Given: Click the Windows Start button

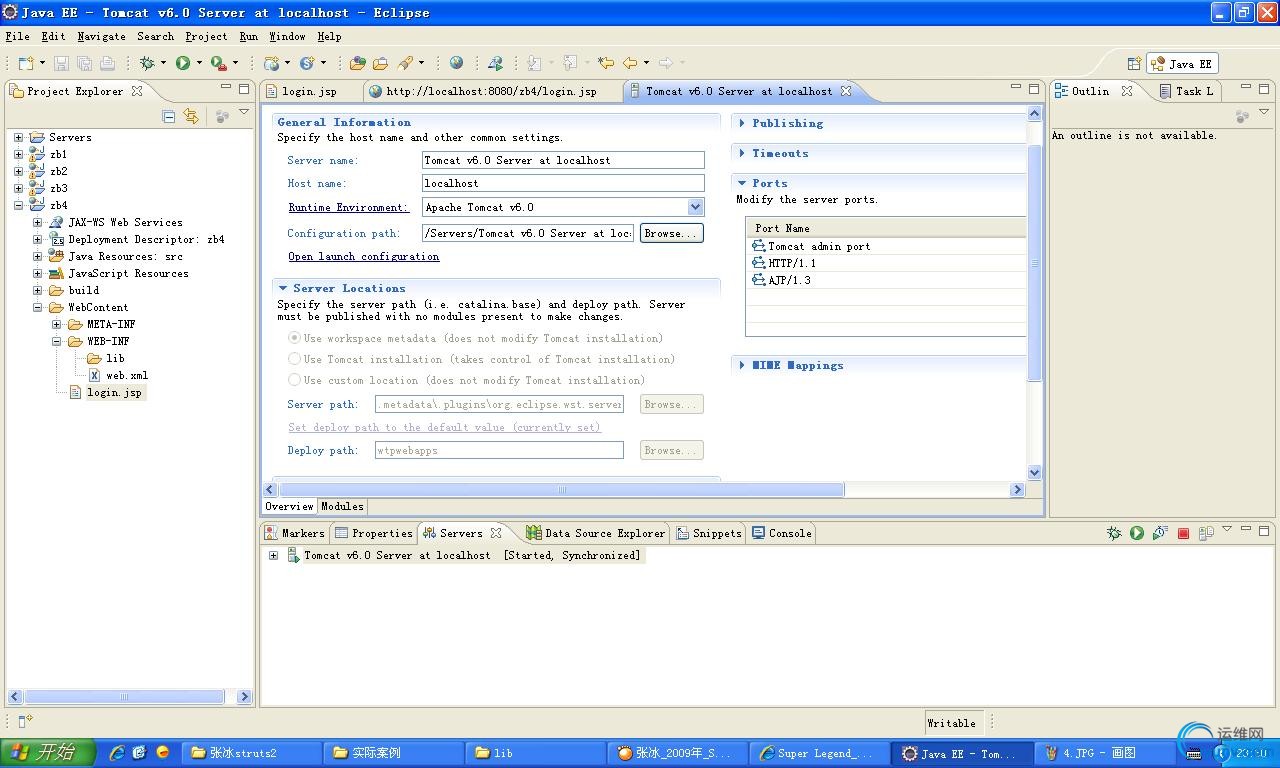Looking at the screenshot, I should pos(47,753).
